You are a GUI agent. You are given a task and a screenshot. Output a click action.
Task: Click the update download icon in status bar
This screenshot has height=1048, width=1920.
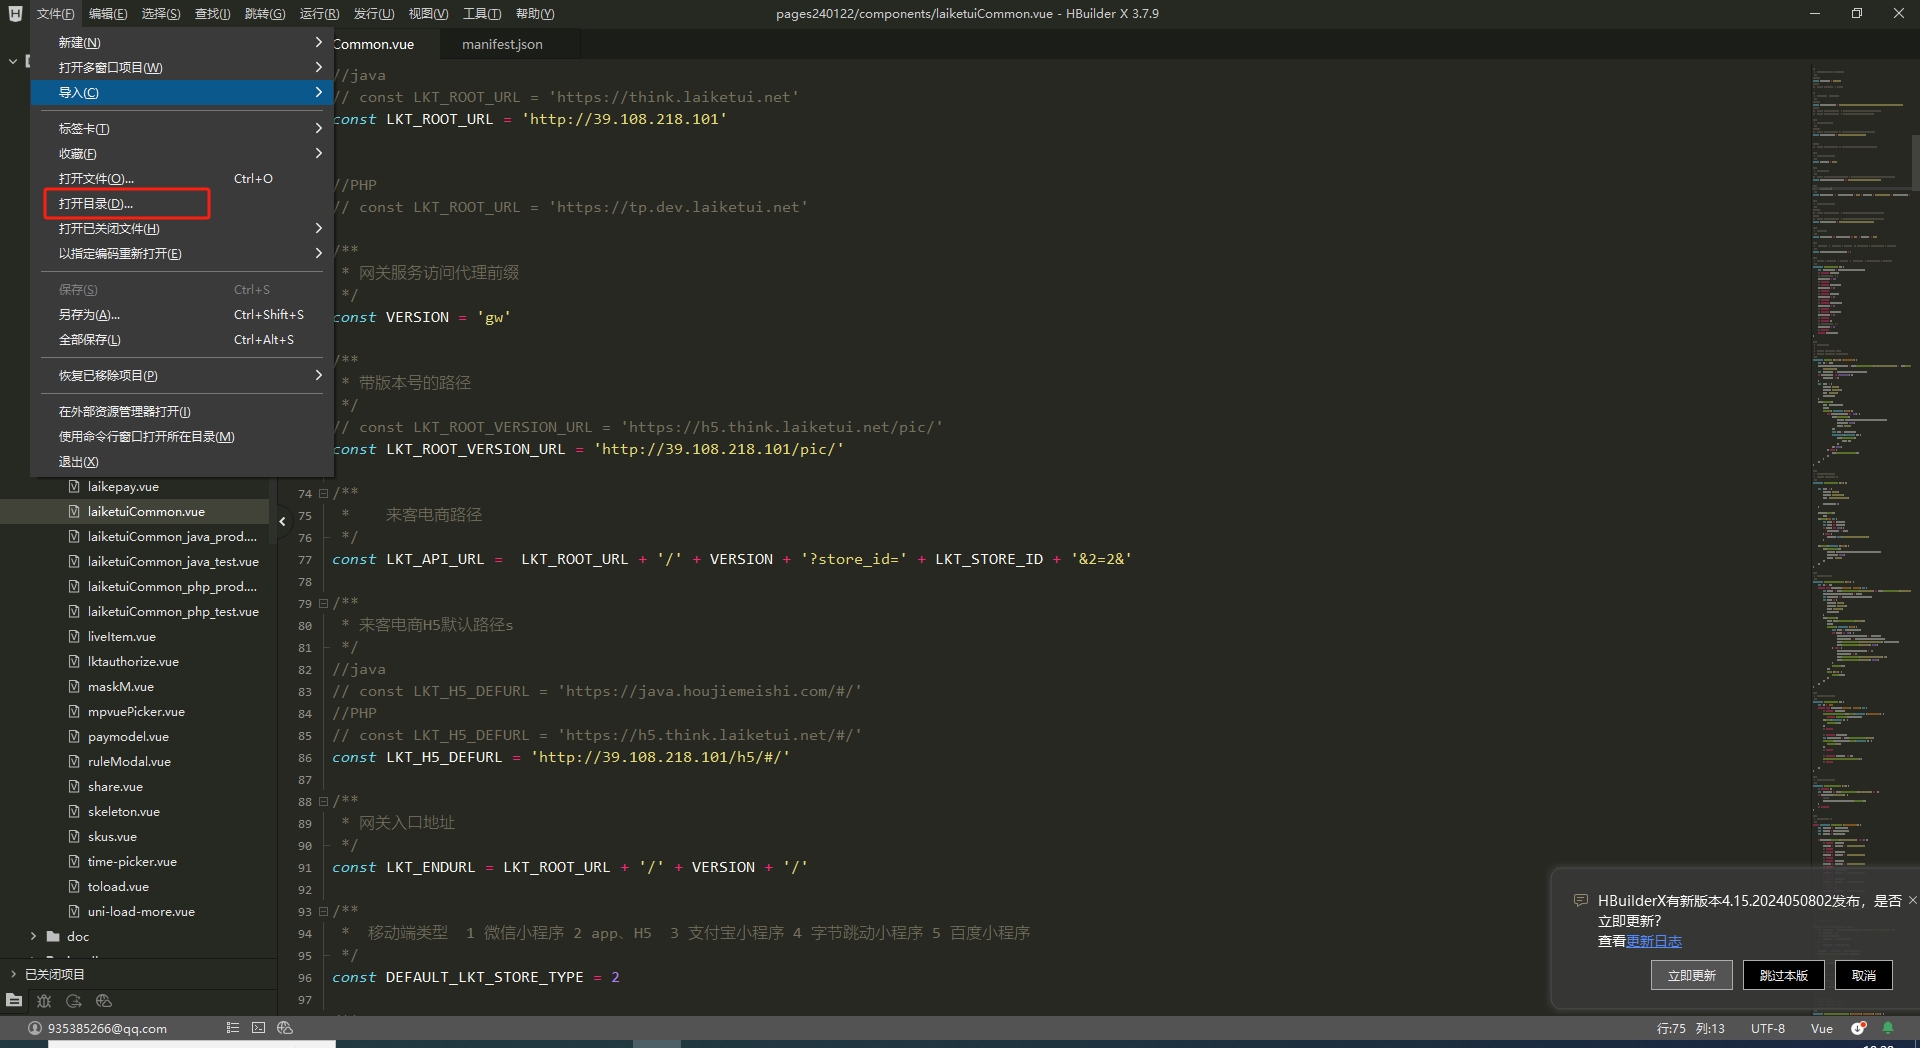pos(1858,1028)
